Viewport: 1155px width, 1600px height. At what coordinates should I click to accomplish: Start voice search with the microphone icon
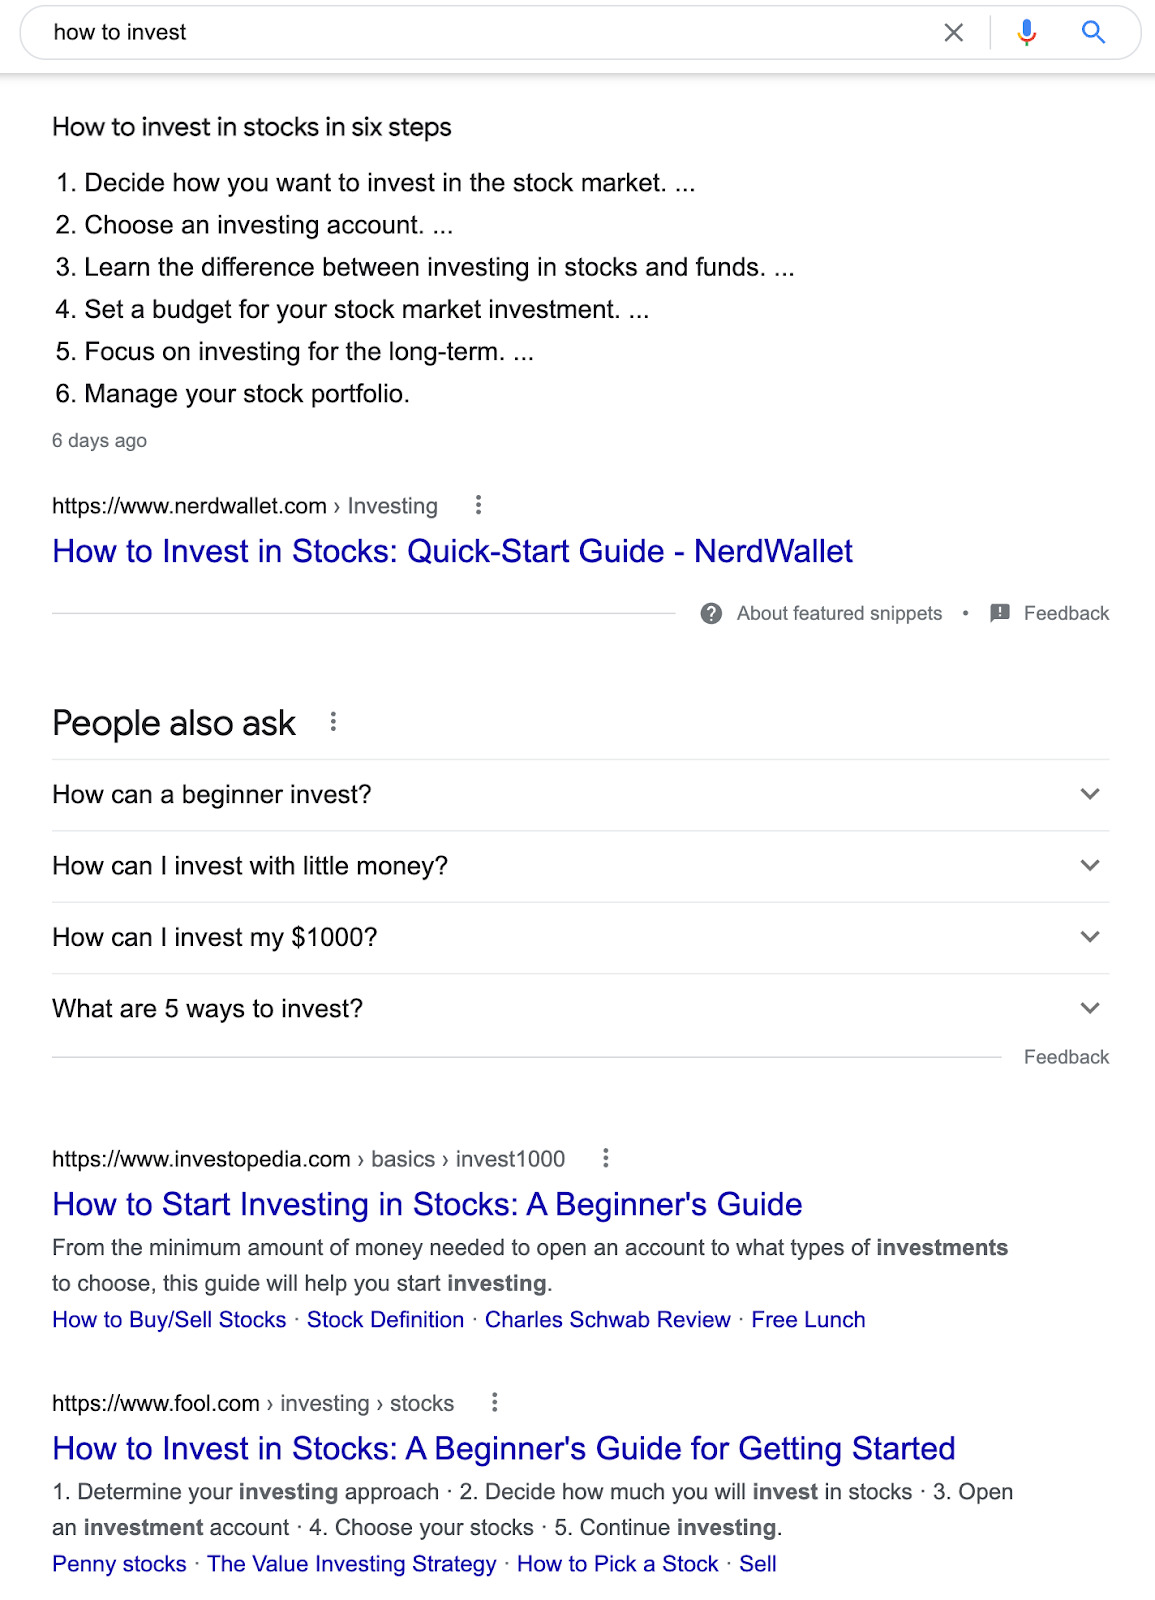click(1024, 31)
